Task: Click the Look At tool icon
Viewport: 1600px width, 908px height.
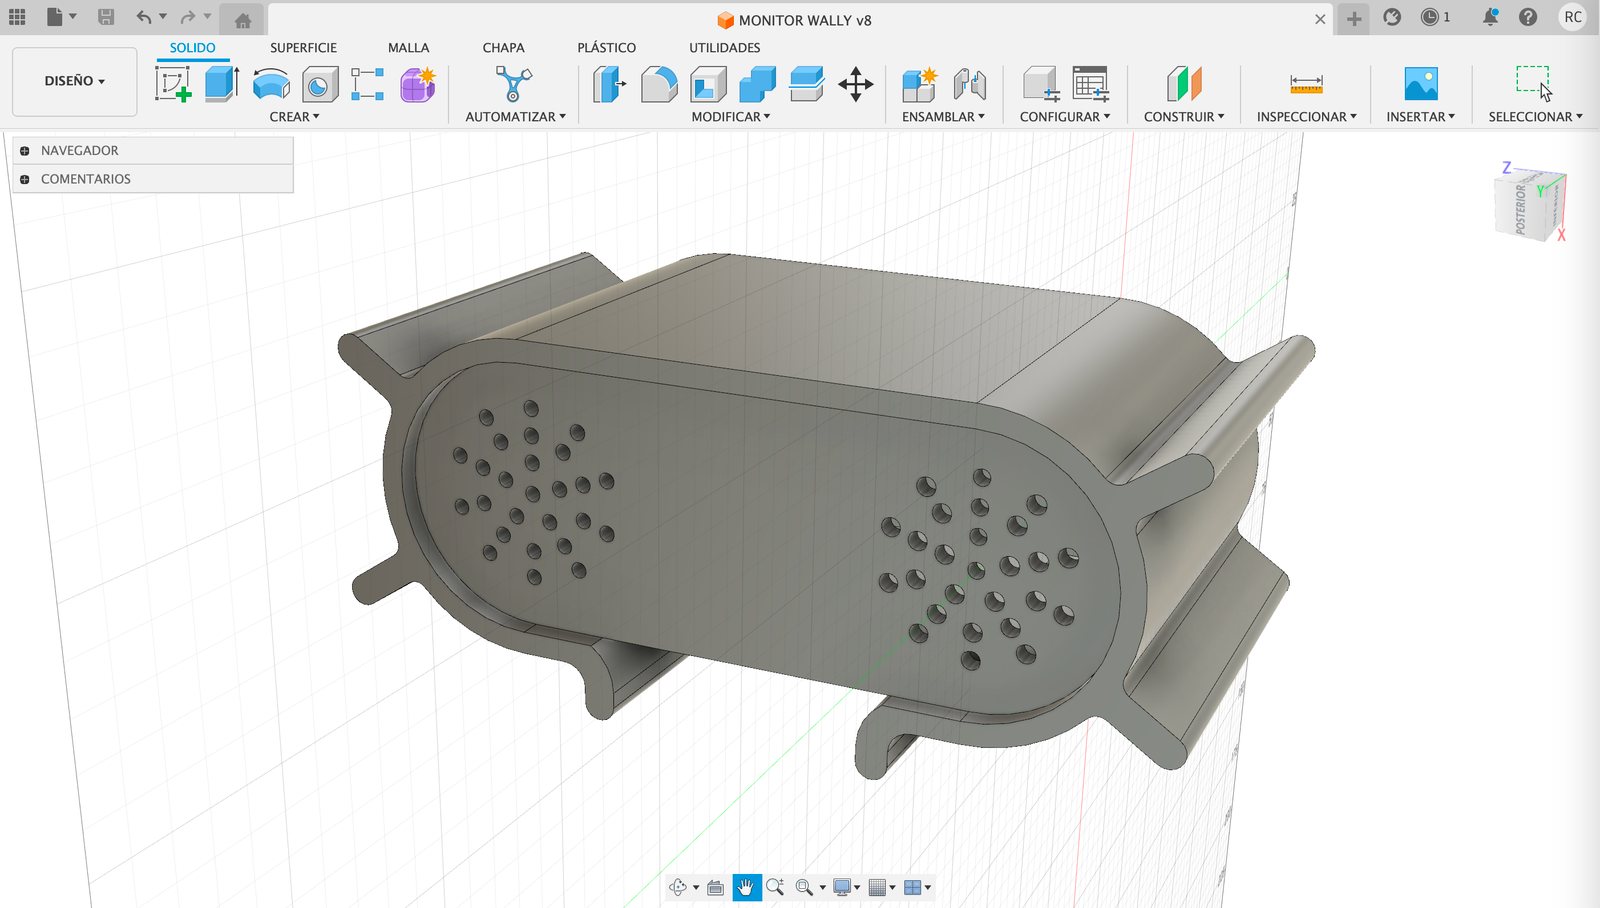Action: tap(715, 887)
